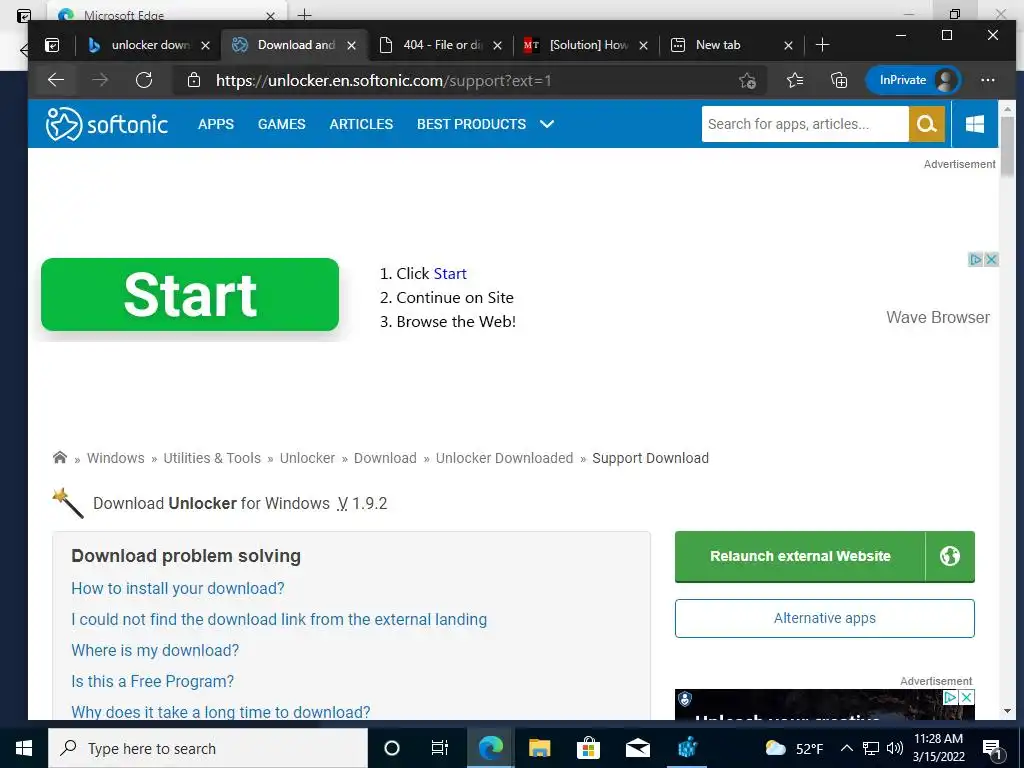This screenshot has width=1024, height=768.
Task: Click the Windows taskbar search box
Action: pos(208,748)
